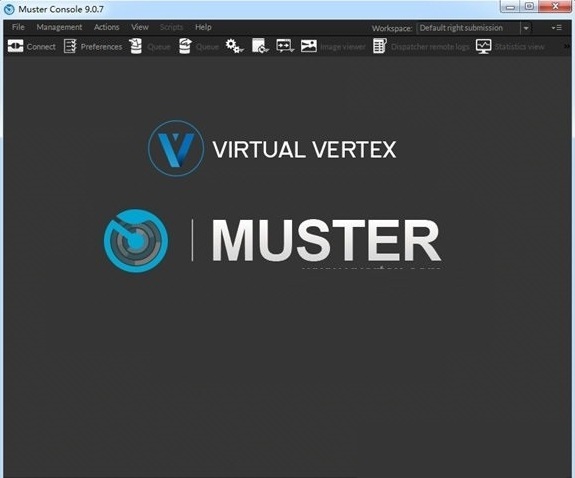Open Dispatcher remote logs icon
Image resolution: width=575 pixels, height=478 pixels.
380,46
